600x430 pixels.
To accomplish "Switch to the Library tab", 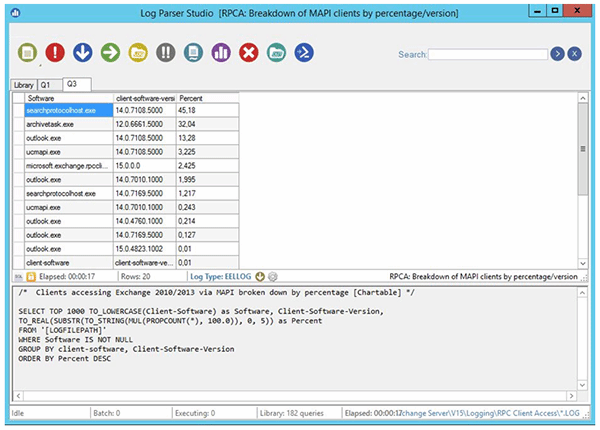I will [x=22, y=85].
